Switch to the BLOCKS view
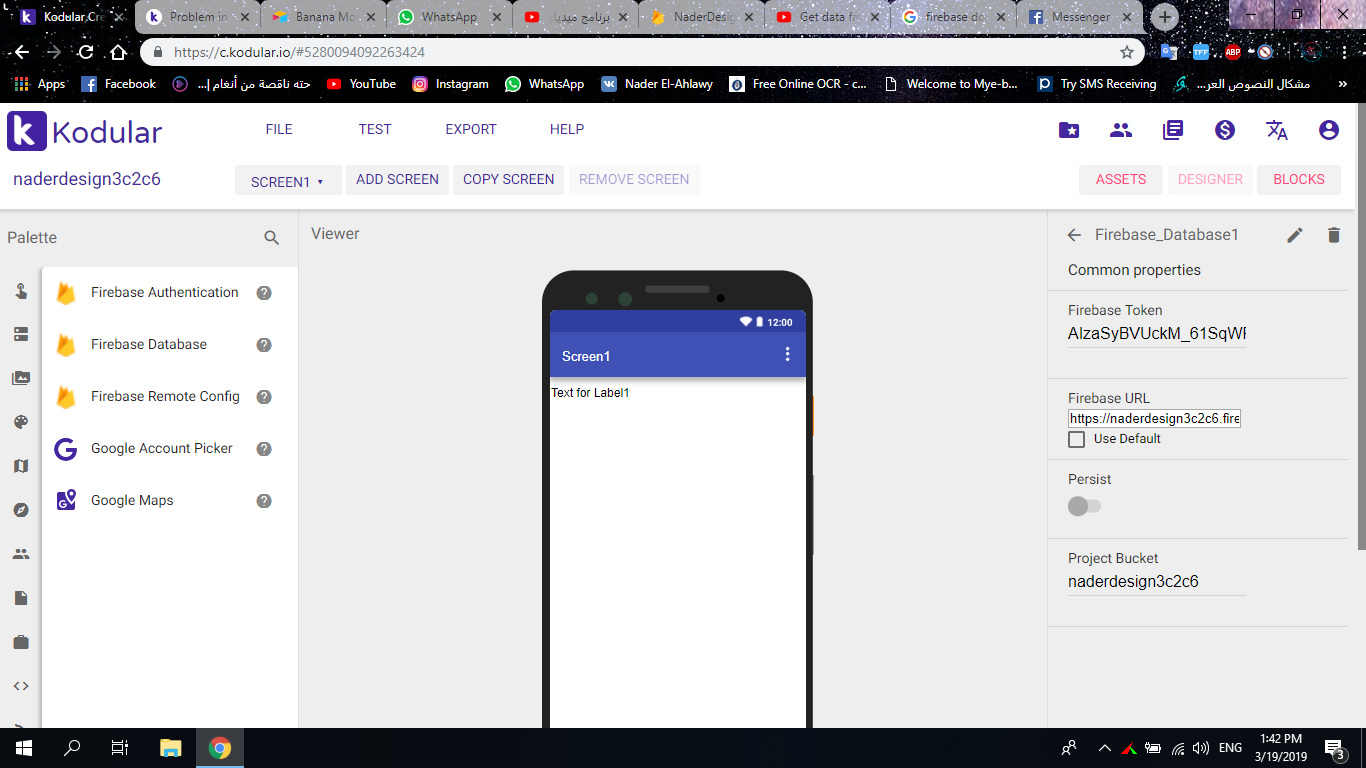 click(1299, 180)
